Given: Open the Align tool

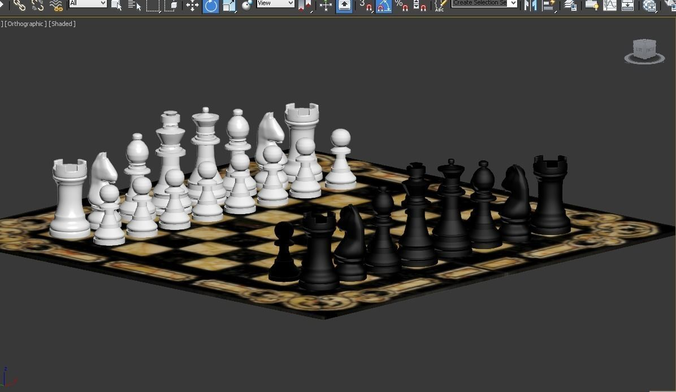Looking at the screenshot, I should tap(548, 6).
